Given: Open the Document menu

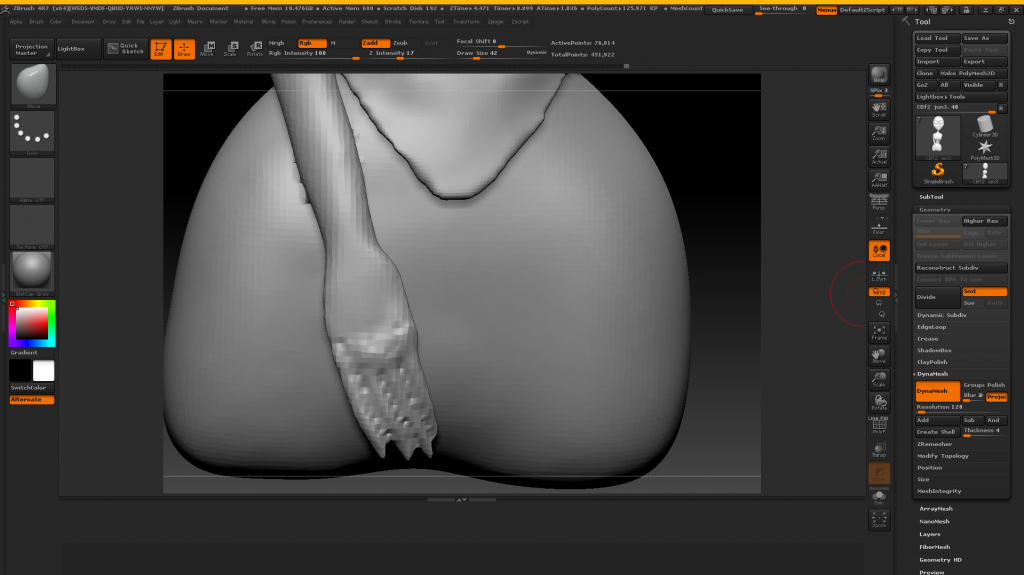Looking at the screenshot, I should (x=83, y=22).
